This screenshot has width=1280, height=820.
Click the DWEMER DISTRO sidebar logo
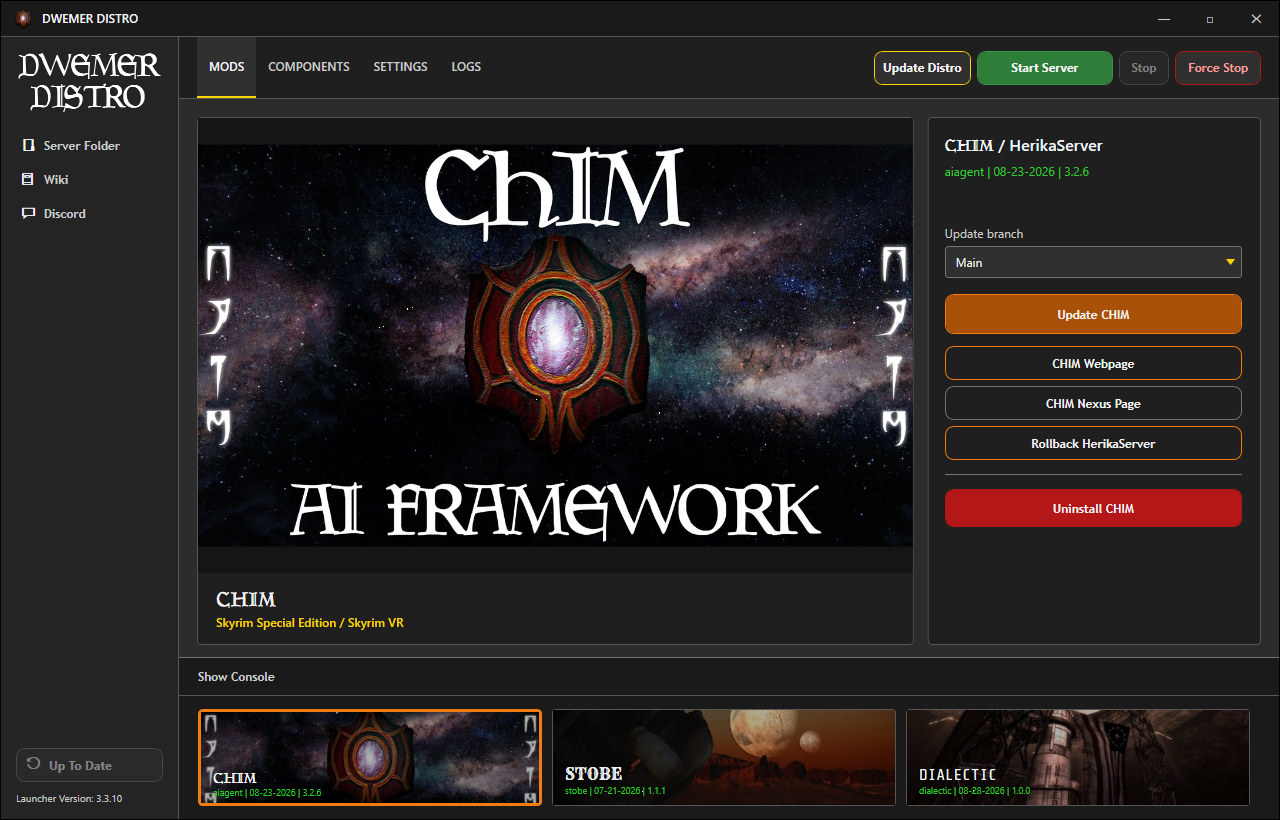click(89, 81)
